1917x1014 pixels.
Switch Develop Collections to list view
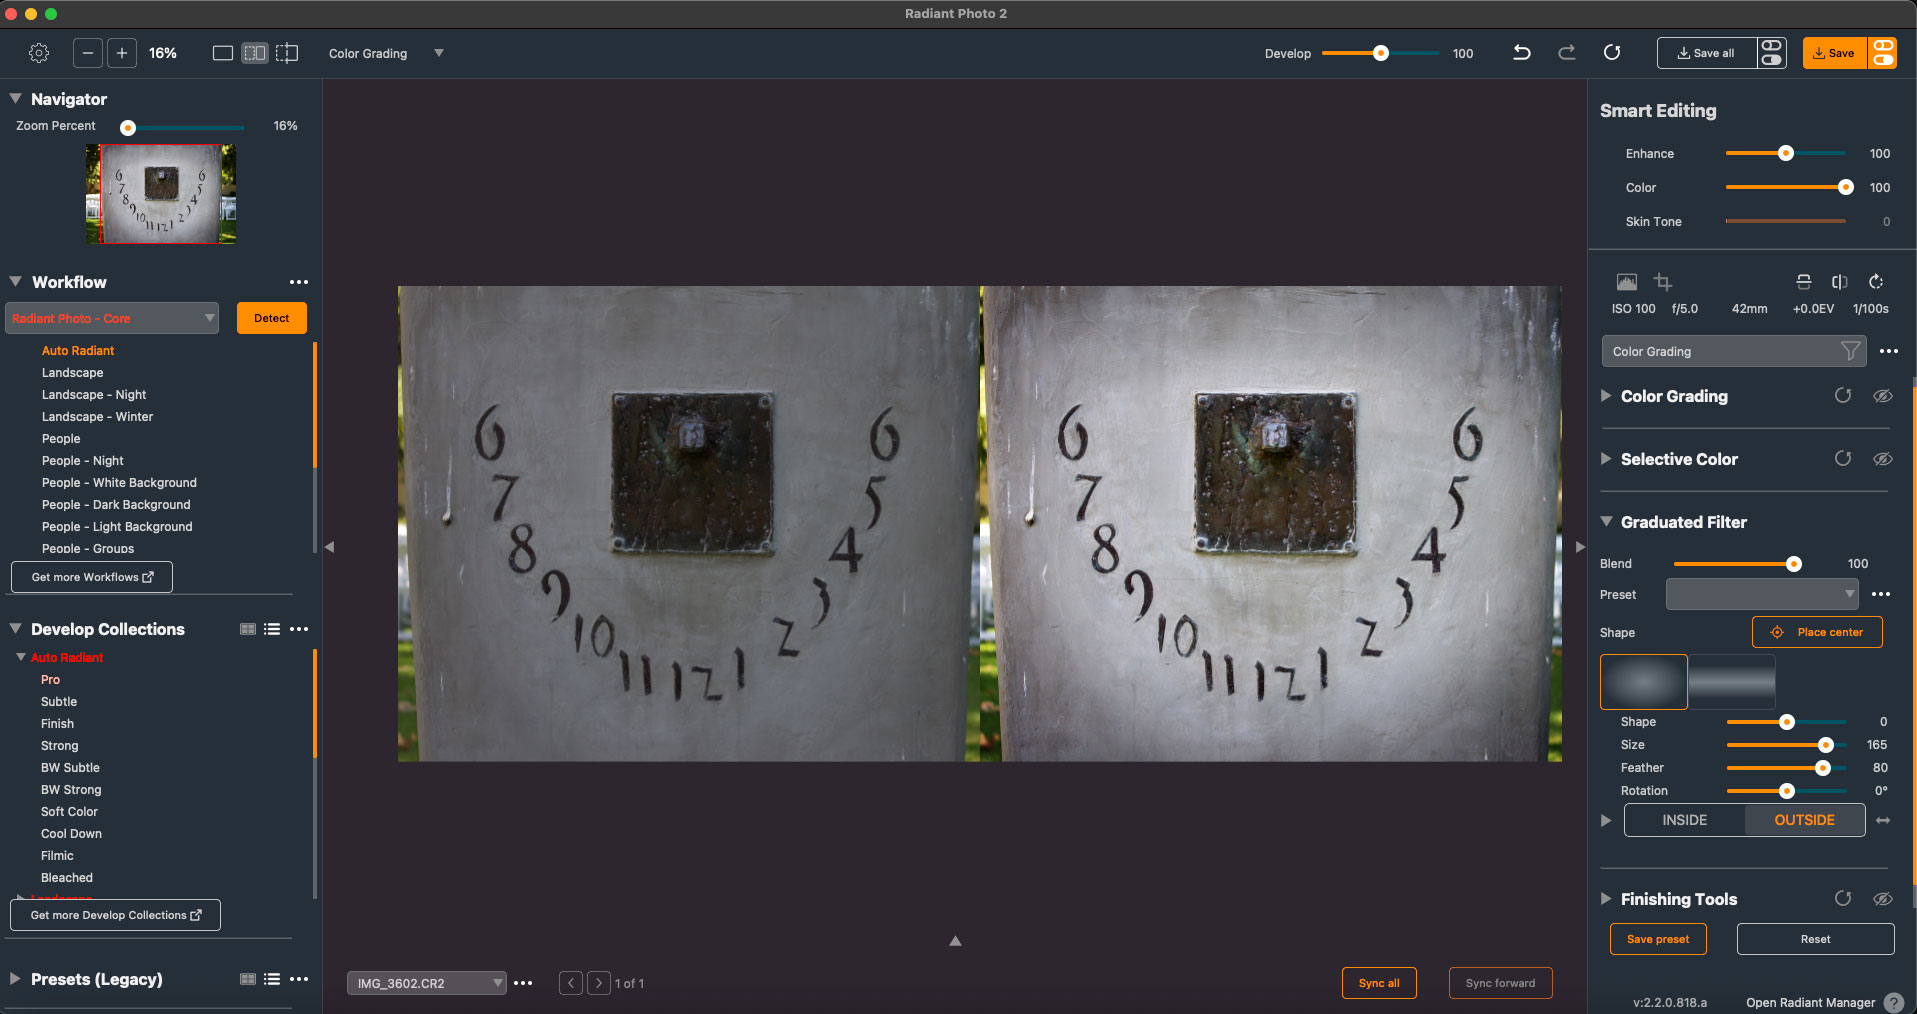tap(272, 629)
